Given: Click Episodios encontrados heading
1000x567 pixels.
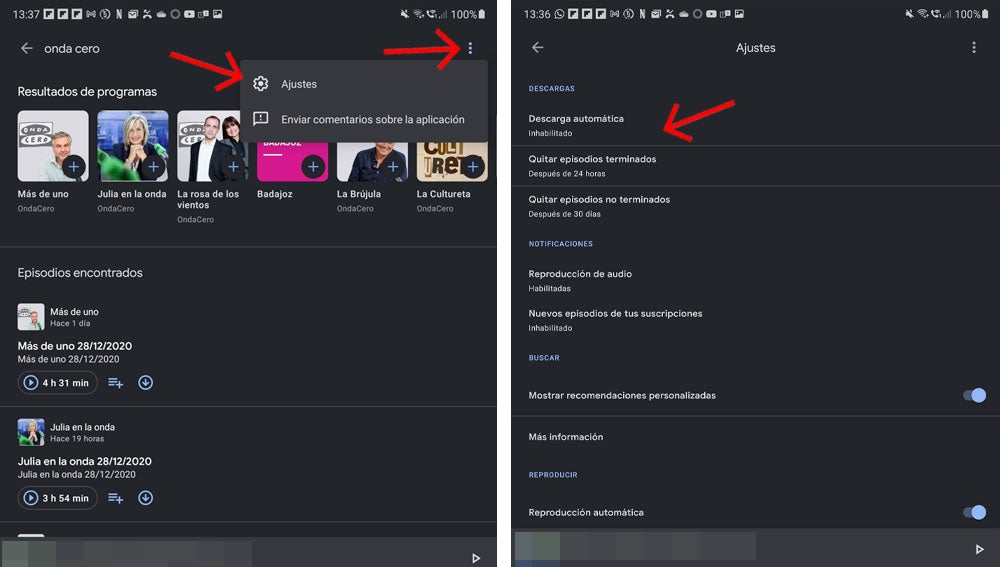Looking at the screenshot, I should click(x=80, y=273).
